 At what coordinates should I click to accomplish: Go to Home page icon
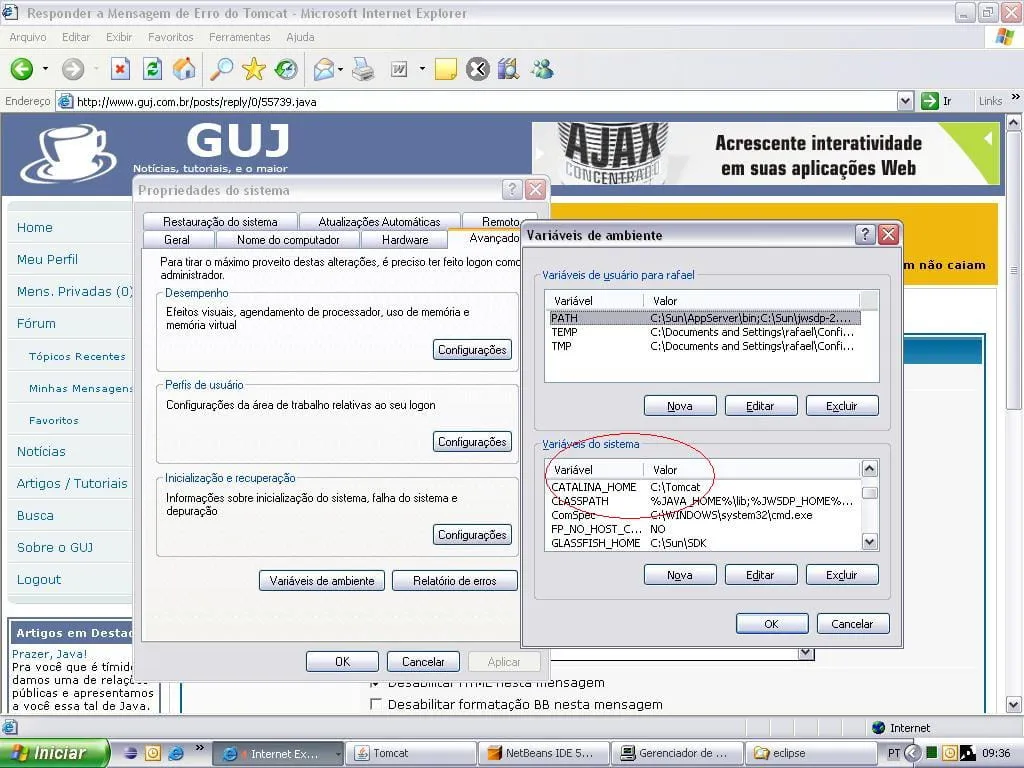(184, 69)
